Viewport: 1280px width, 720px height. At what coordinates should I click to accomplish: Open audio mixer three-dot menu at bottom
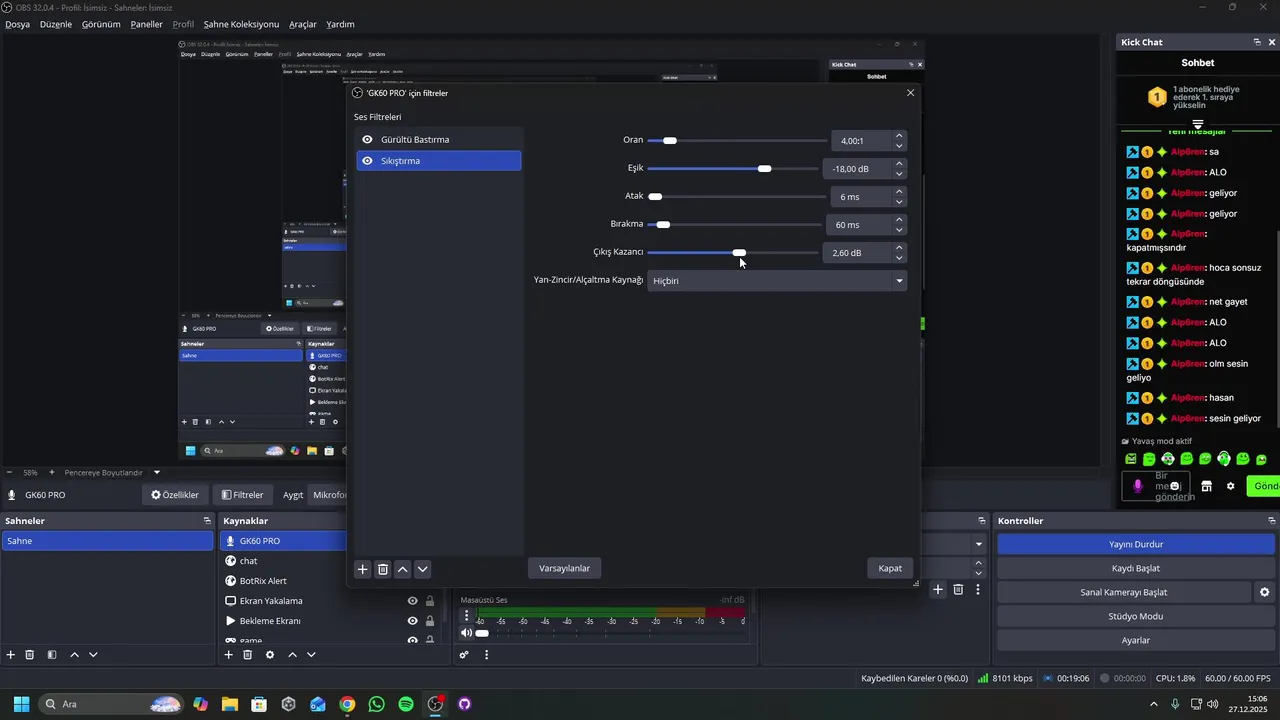tap(487, 655)
